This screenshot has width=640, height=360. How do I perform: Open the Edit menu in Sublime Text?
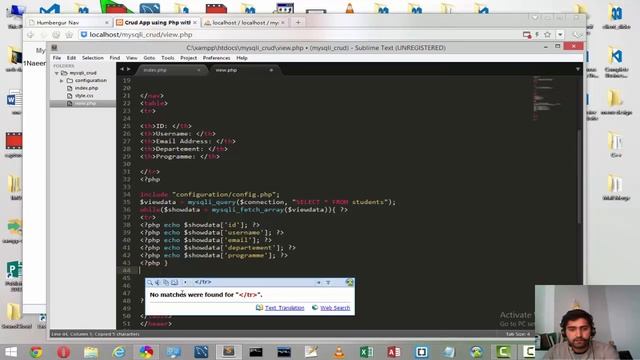[71, 58]
